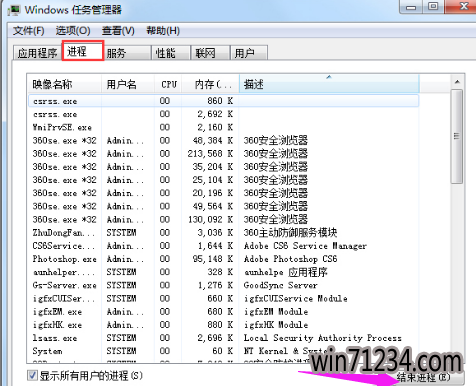Image resolution: width=476 pixels, height=386 pixels.
Task: Minimize the Task Manager window
Action: 411,7
